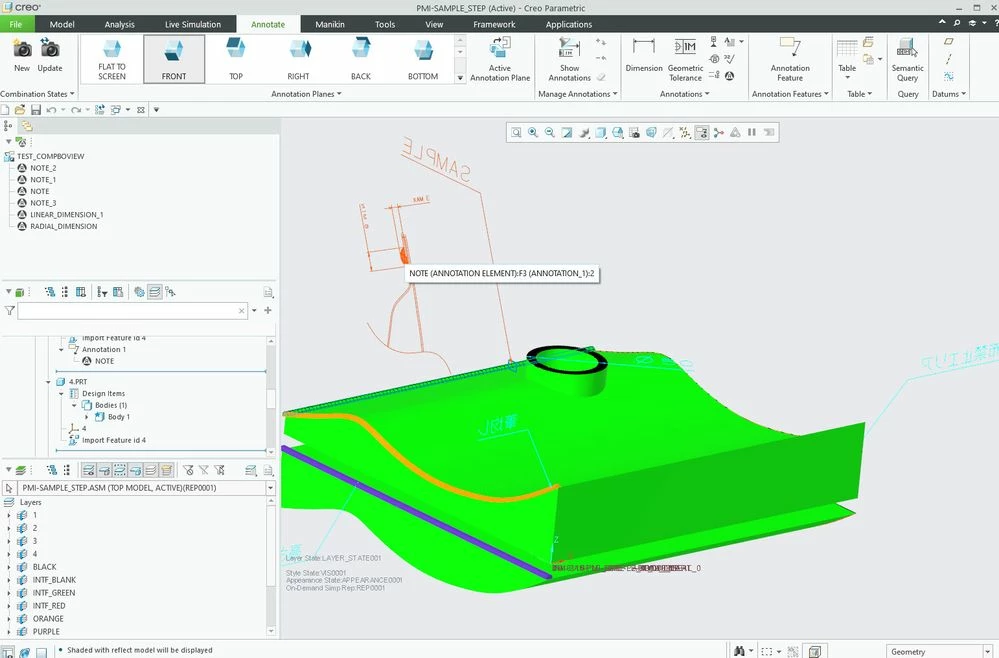The width and height of the screenshot is (999, 658).
Task: Open the Geometric Tolerance tool
Action: point(686,59)
